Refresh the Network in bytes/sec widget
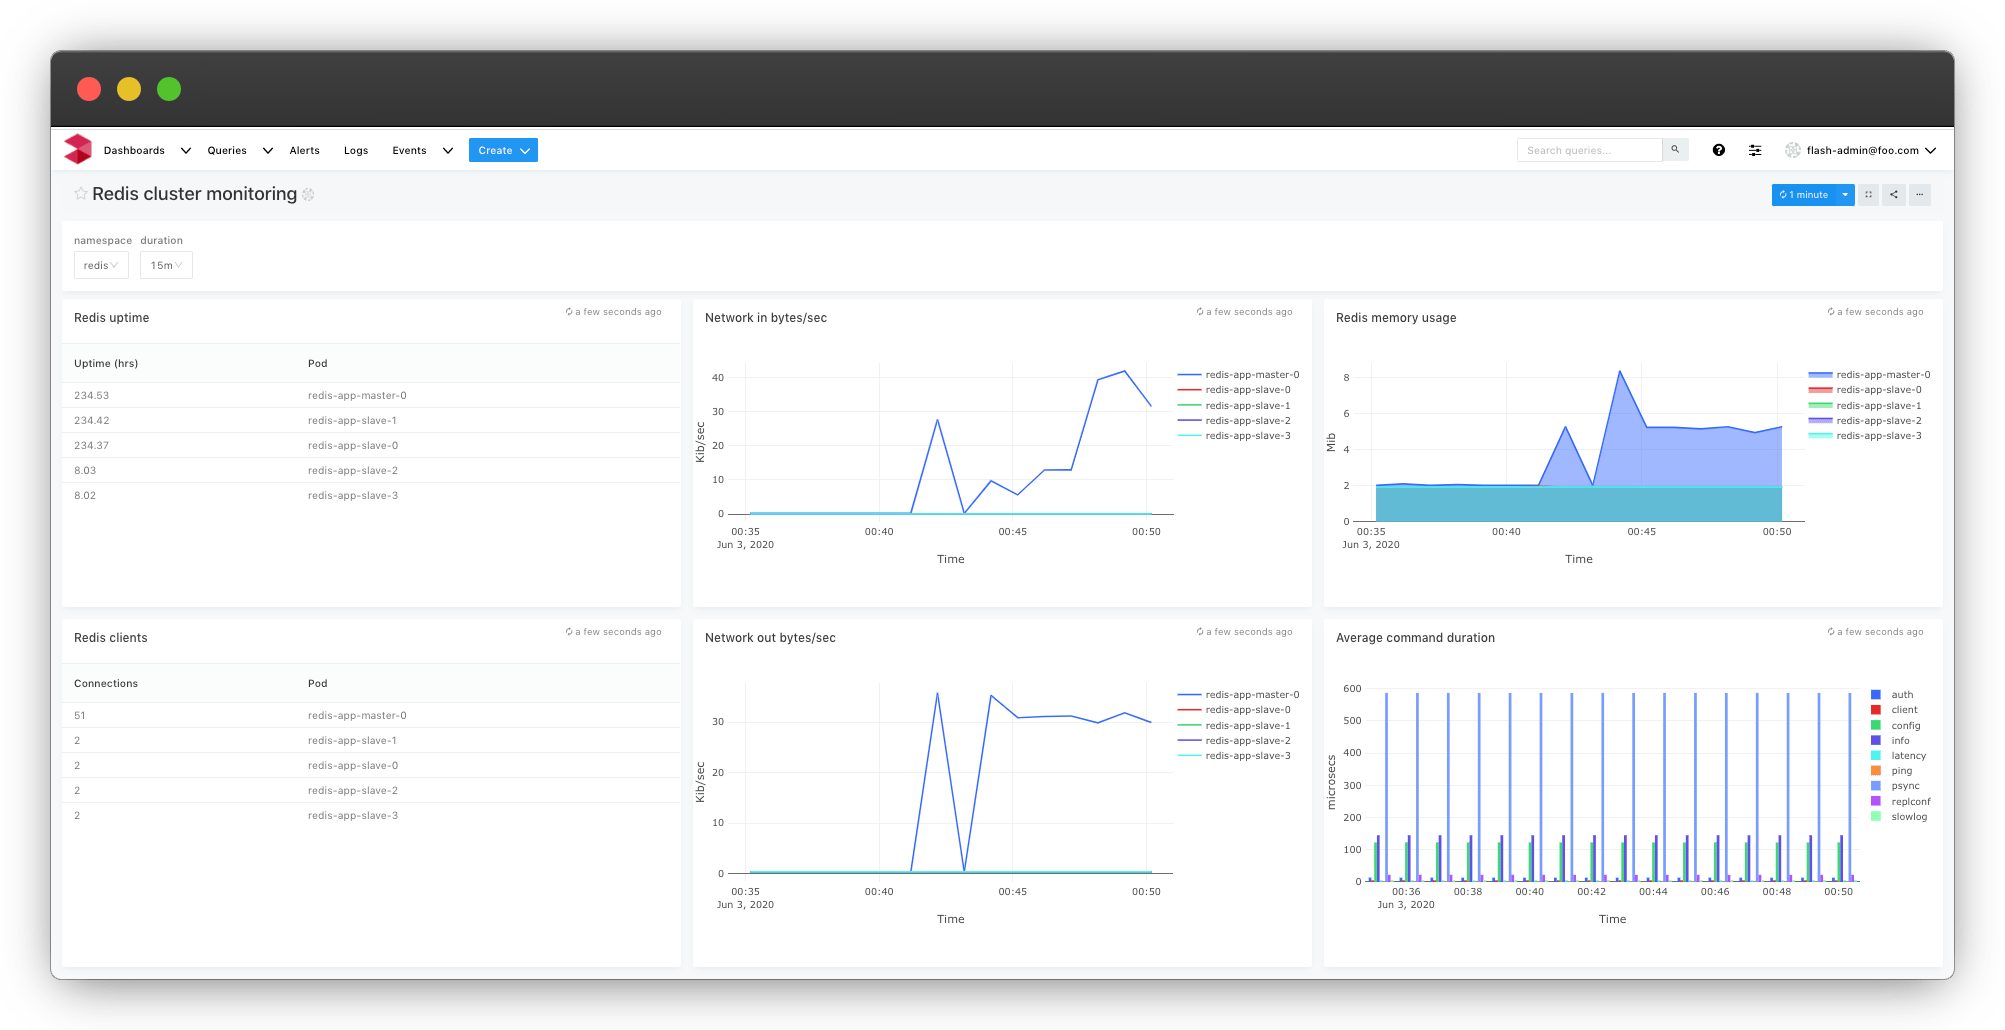Viewport: 2005px width, 1030px height. pyautogui.click(x=1200, y=312)
